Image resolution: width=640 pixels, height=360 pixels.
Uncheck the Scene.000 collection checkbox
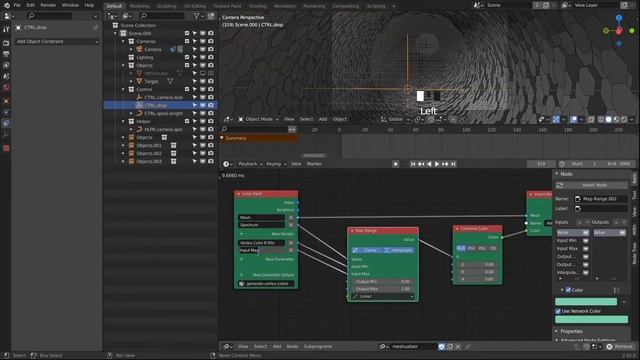[x=187, y=33]
